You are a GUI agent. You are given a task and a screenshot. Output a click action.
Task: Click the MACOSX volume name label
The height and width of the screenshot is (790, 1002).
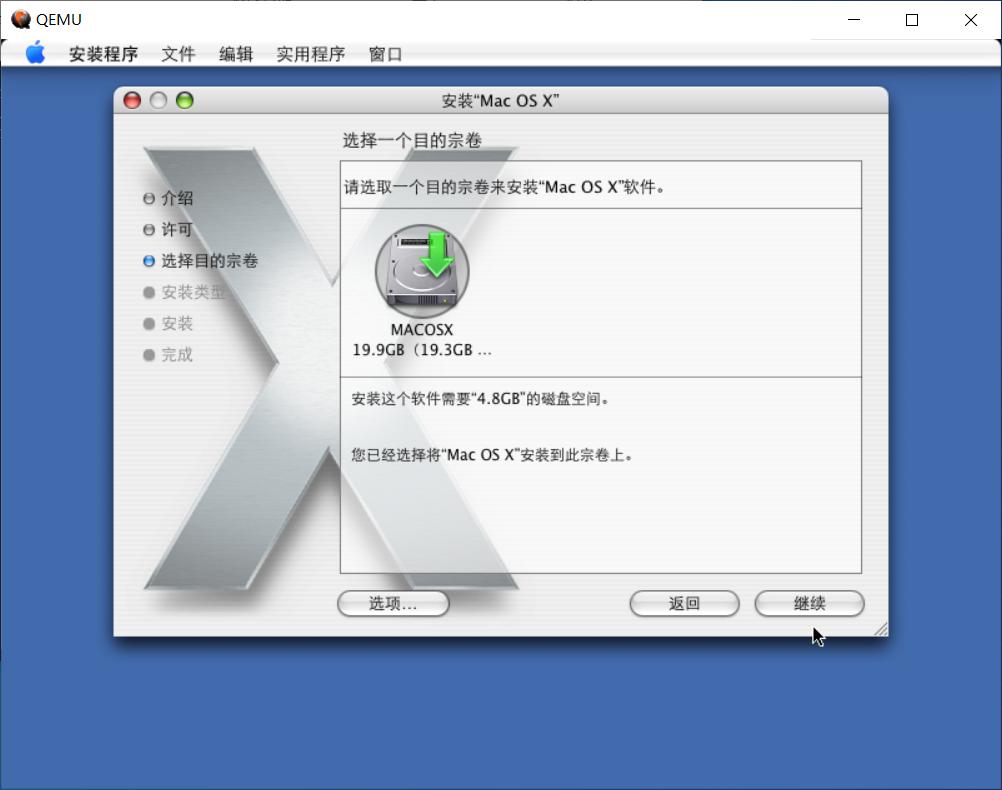coord(421,329)
